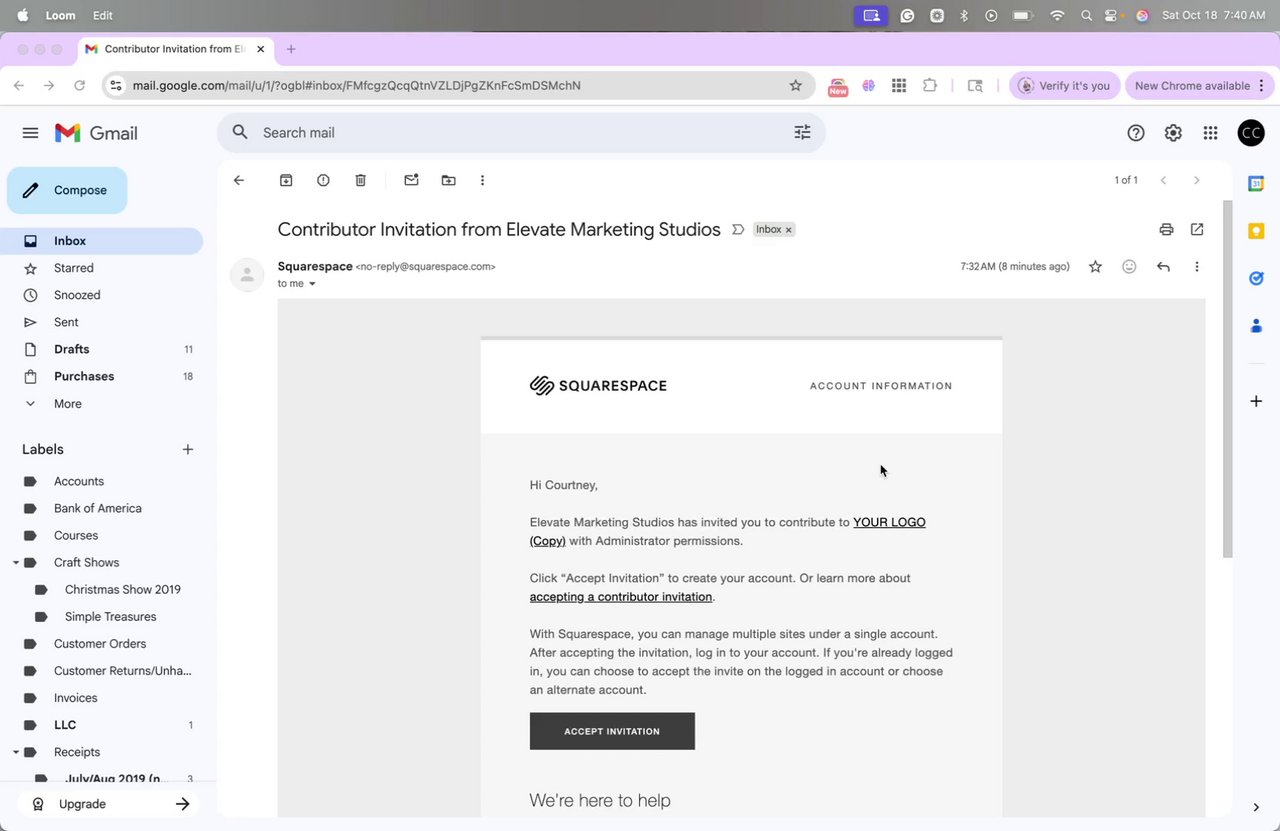
Task: Collapse the Receipts label tree
Action: [16, 752]
